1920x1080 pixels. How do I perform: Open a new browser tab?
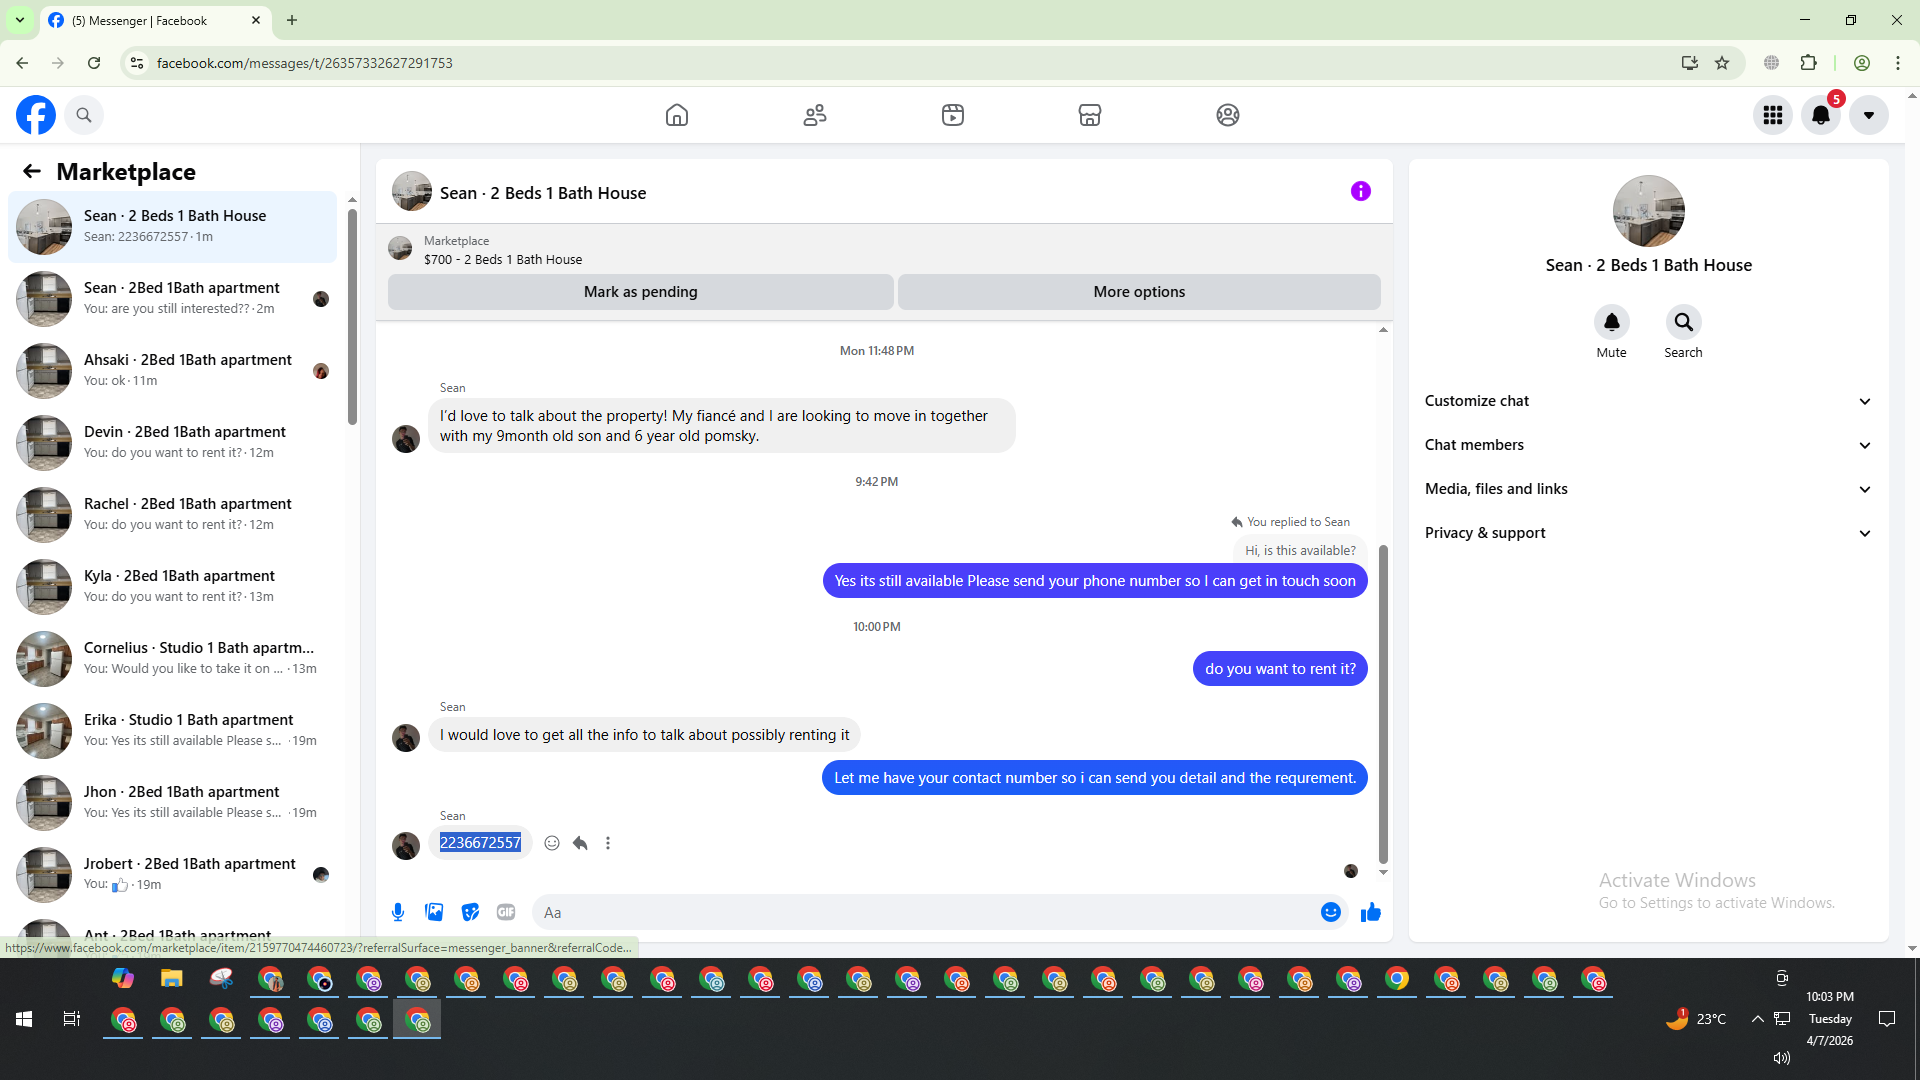(292, 20)
